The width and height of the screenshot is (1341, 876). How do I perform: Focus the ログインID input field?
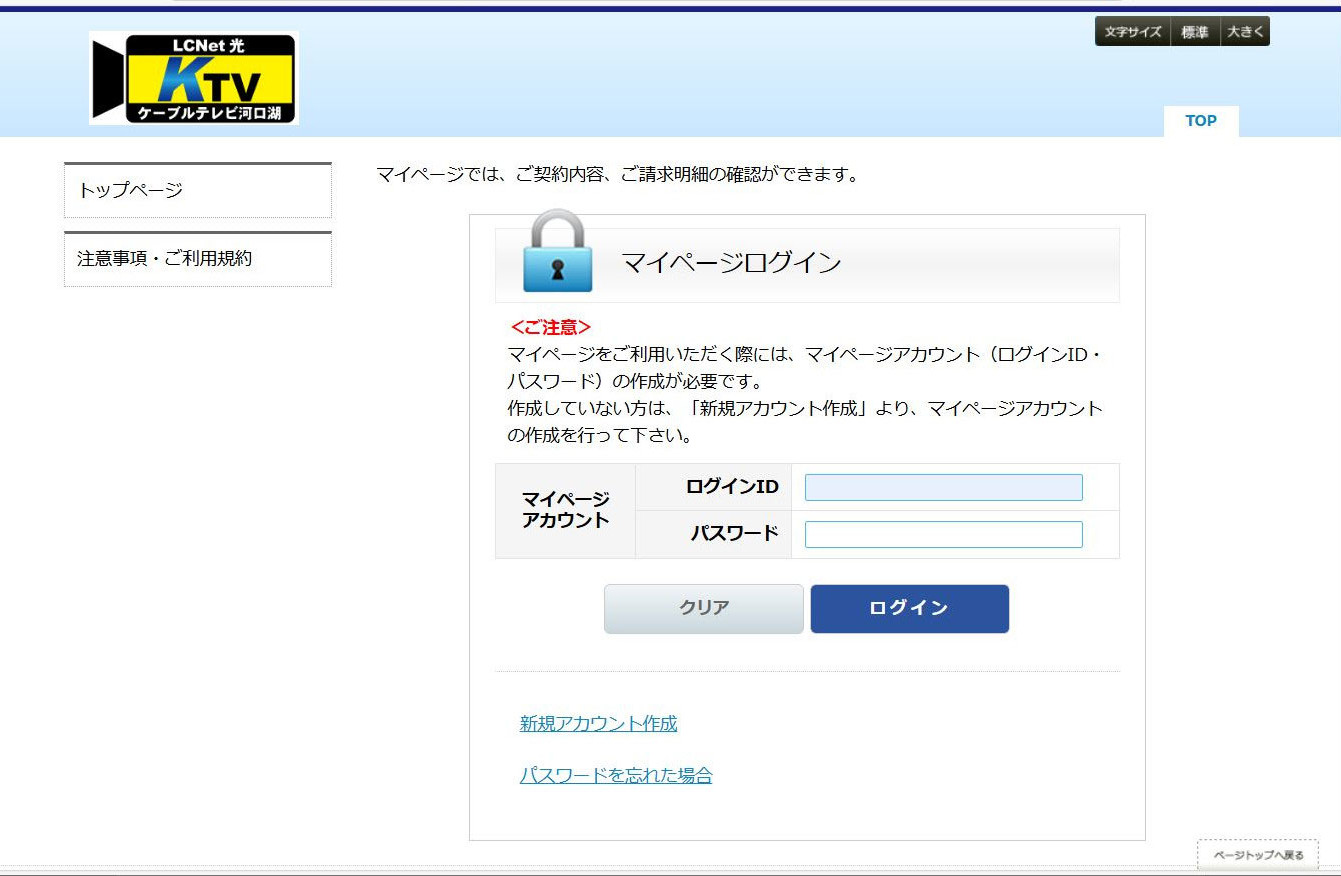(x=943, y=487)
